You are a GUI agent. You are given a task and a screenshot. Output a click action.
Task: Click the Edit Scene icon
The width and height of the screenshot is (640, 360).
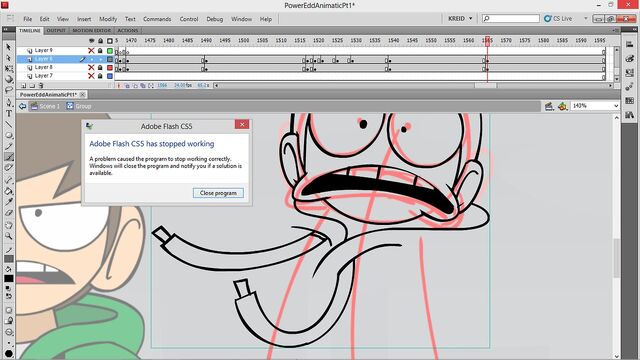click(549, 106)
